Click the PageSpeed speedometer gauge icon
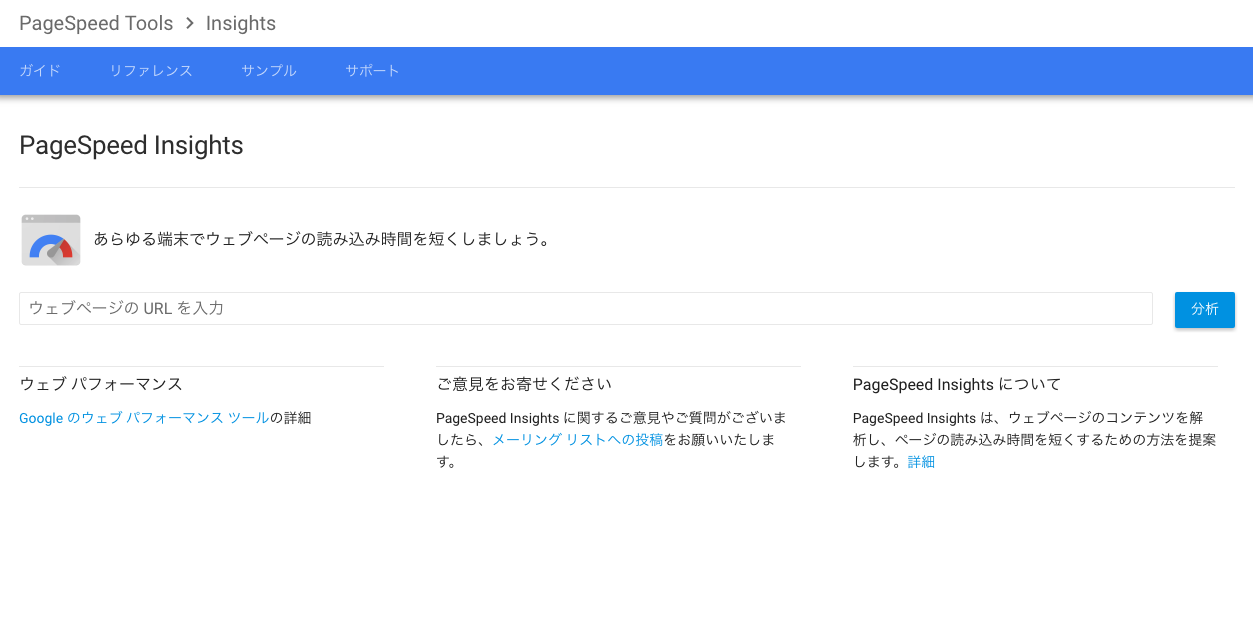This screenshot has width=1253, height=641. coord(51,240)
